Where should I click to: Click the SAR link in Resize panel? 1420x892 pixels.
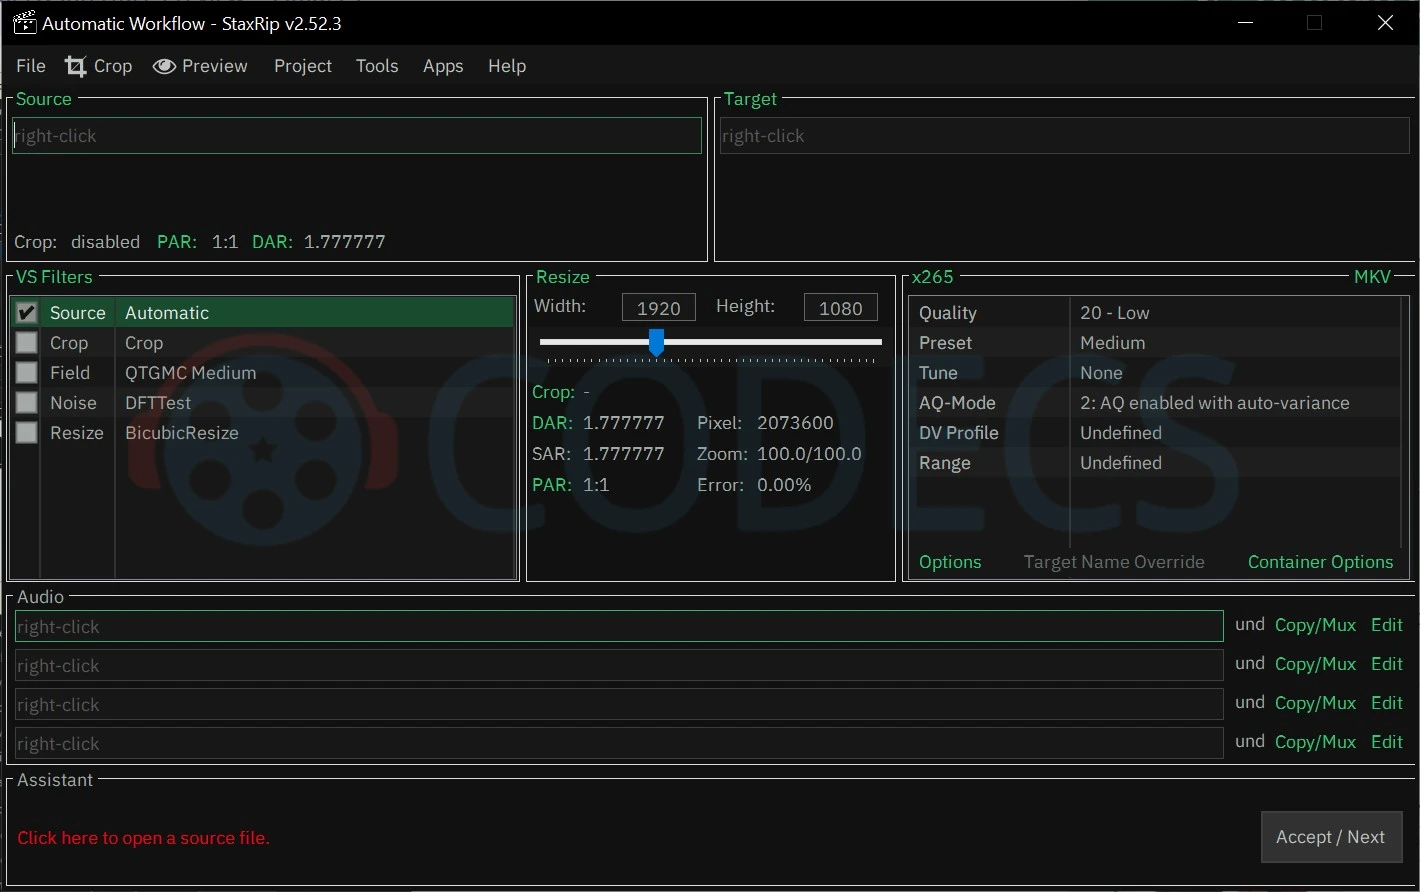point(552,454)
